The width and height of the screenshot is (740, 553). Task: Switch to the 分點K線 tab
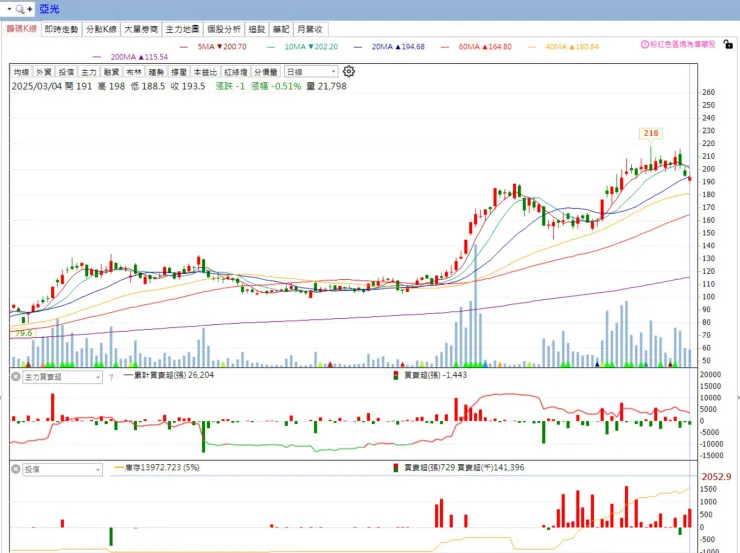pyautogui.click(x=101, y=29)
